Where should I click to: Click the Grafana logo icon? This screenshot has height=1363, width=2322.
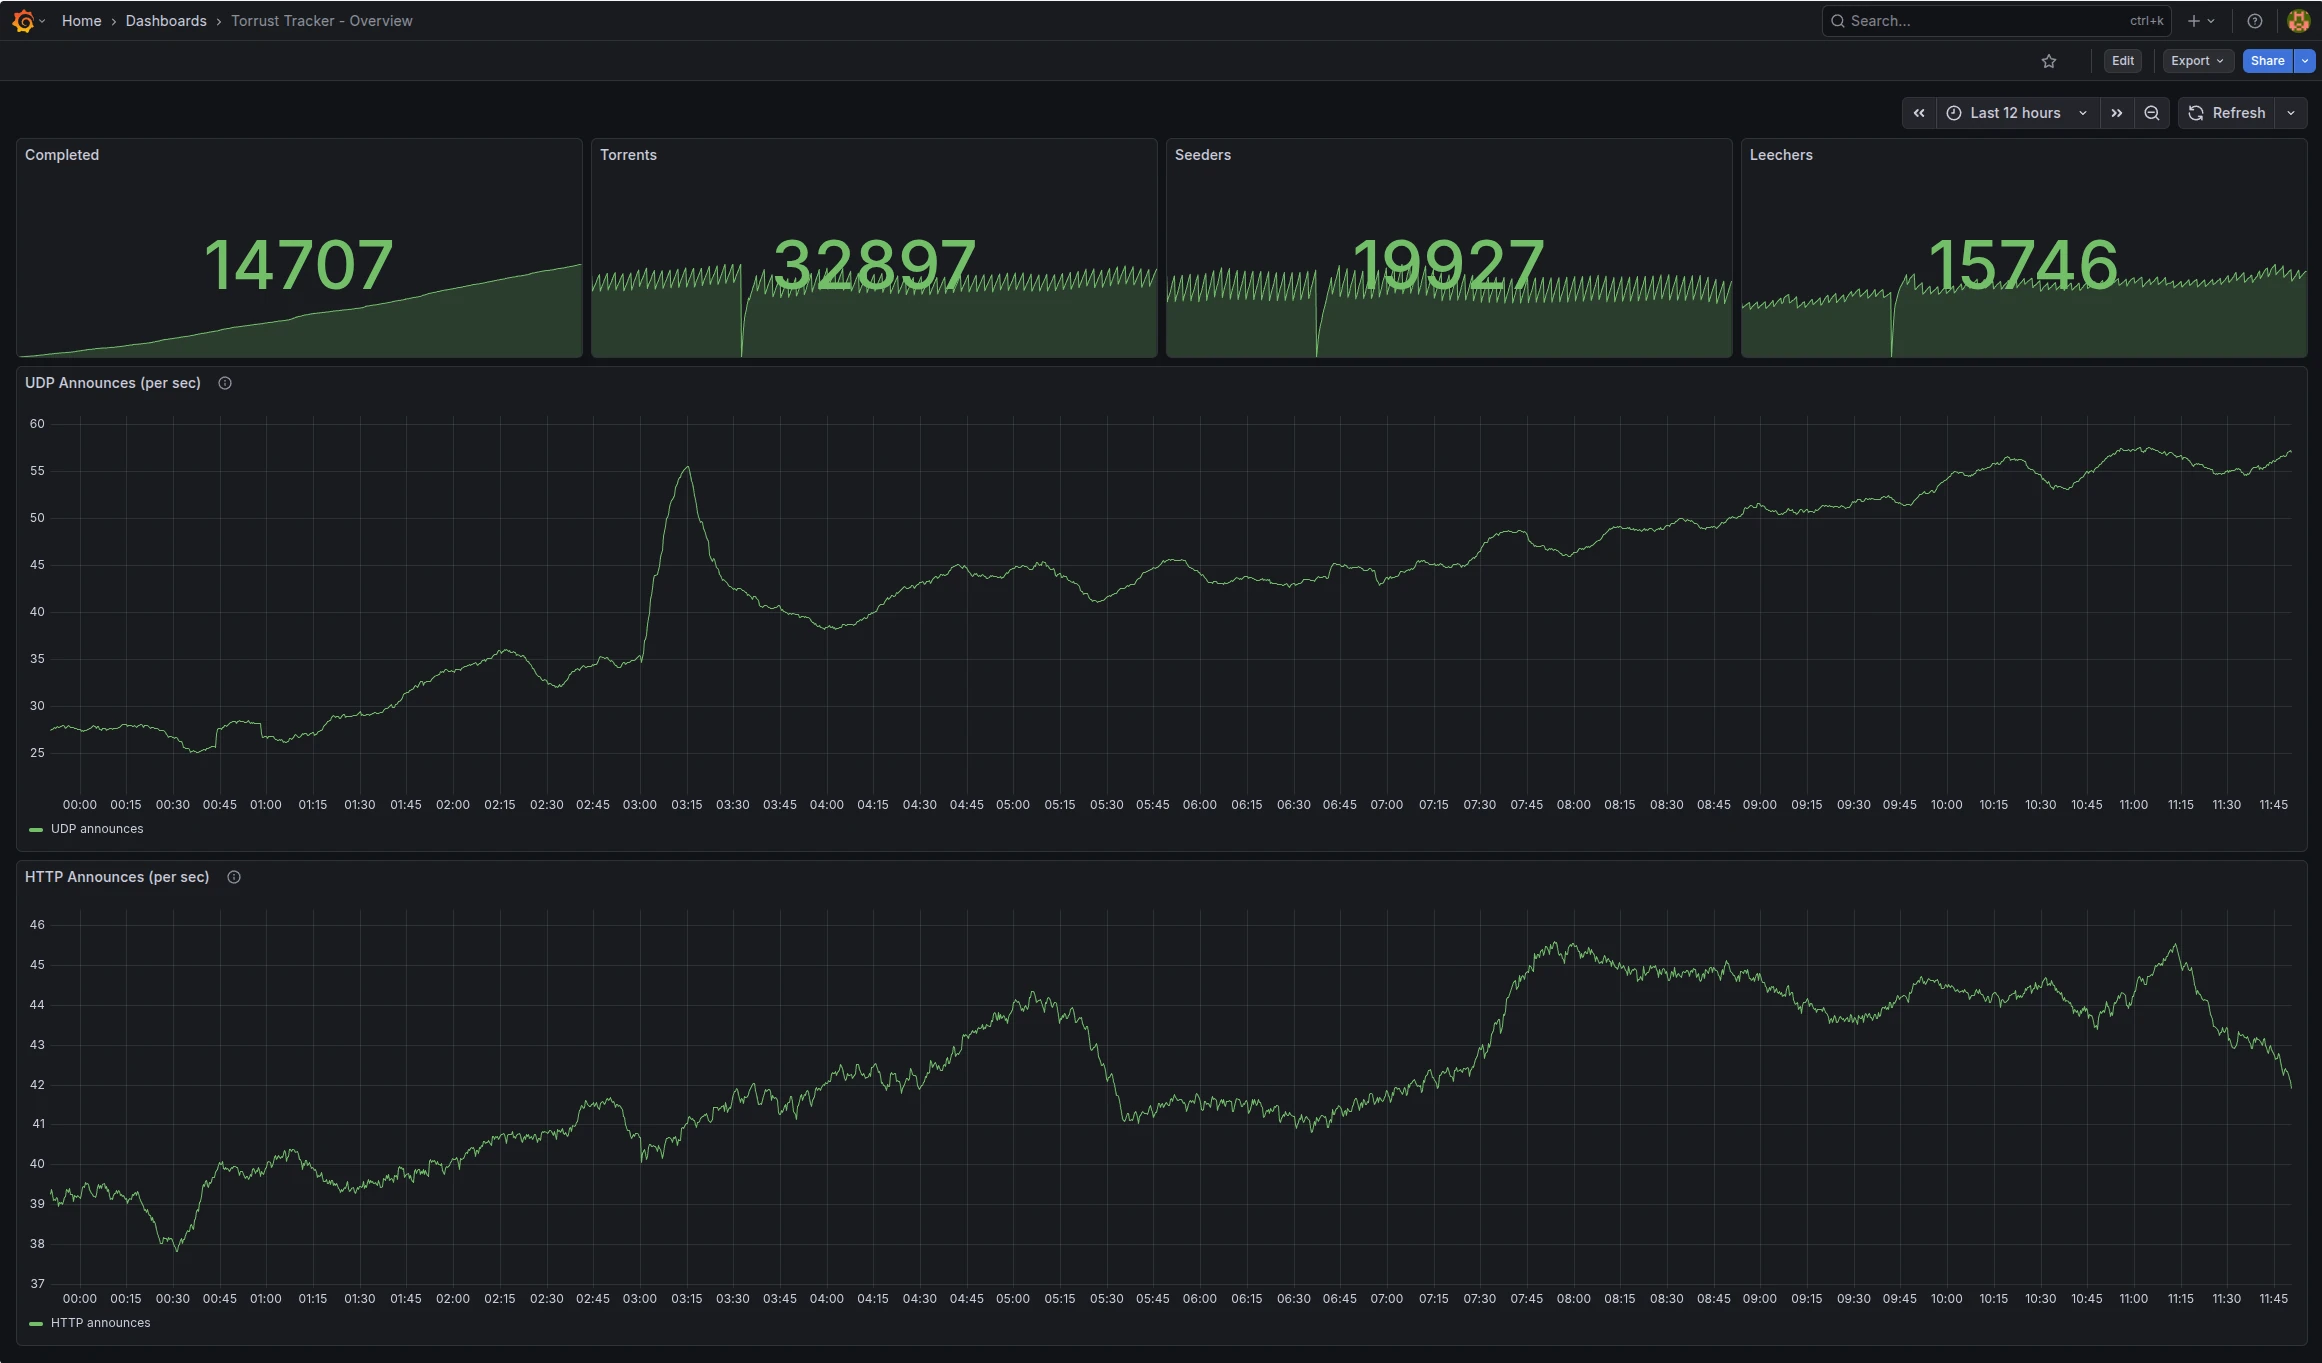(24, 20)
